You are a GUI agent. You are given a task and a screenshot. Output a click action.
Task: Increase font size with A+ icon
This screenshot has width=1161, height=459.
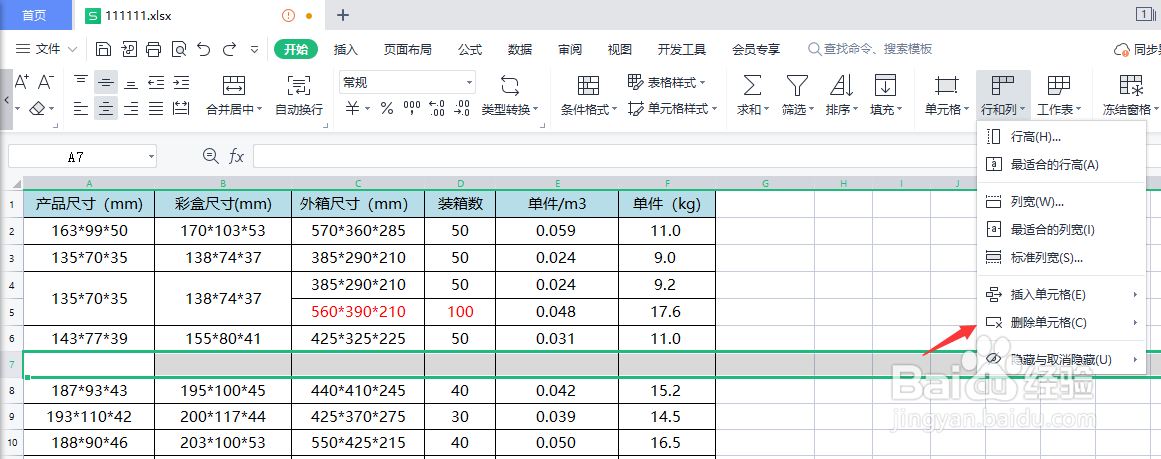click(x=22, y=81)
